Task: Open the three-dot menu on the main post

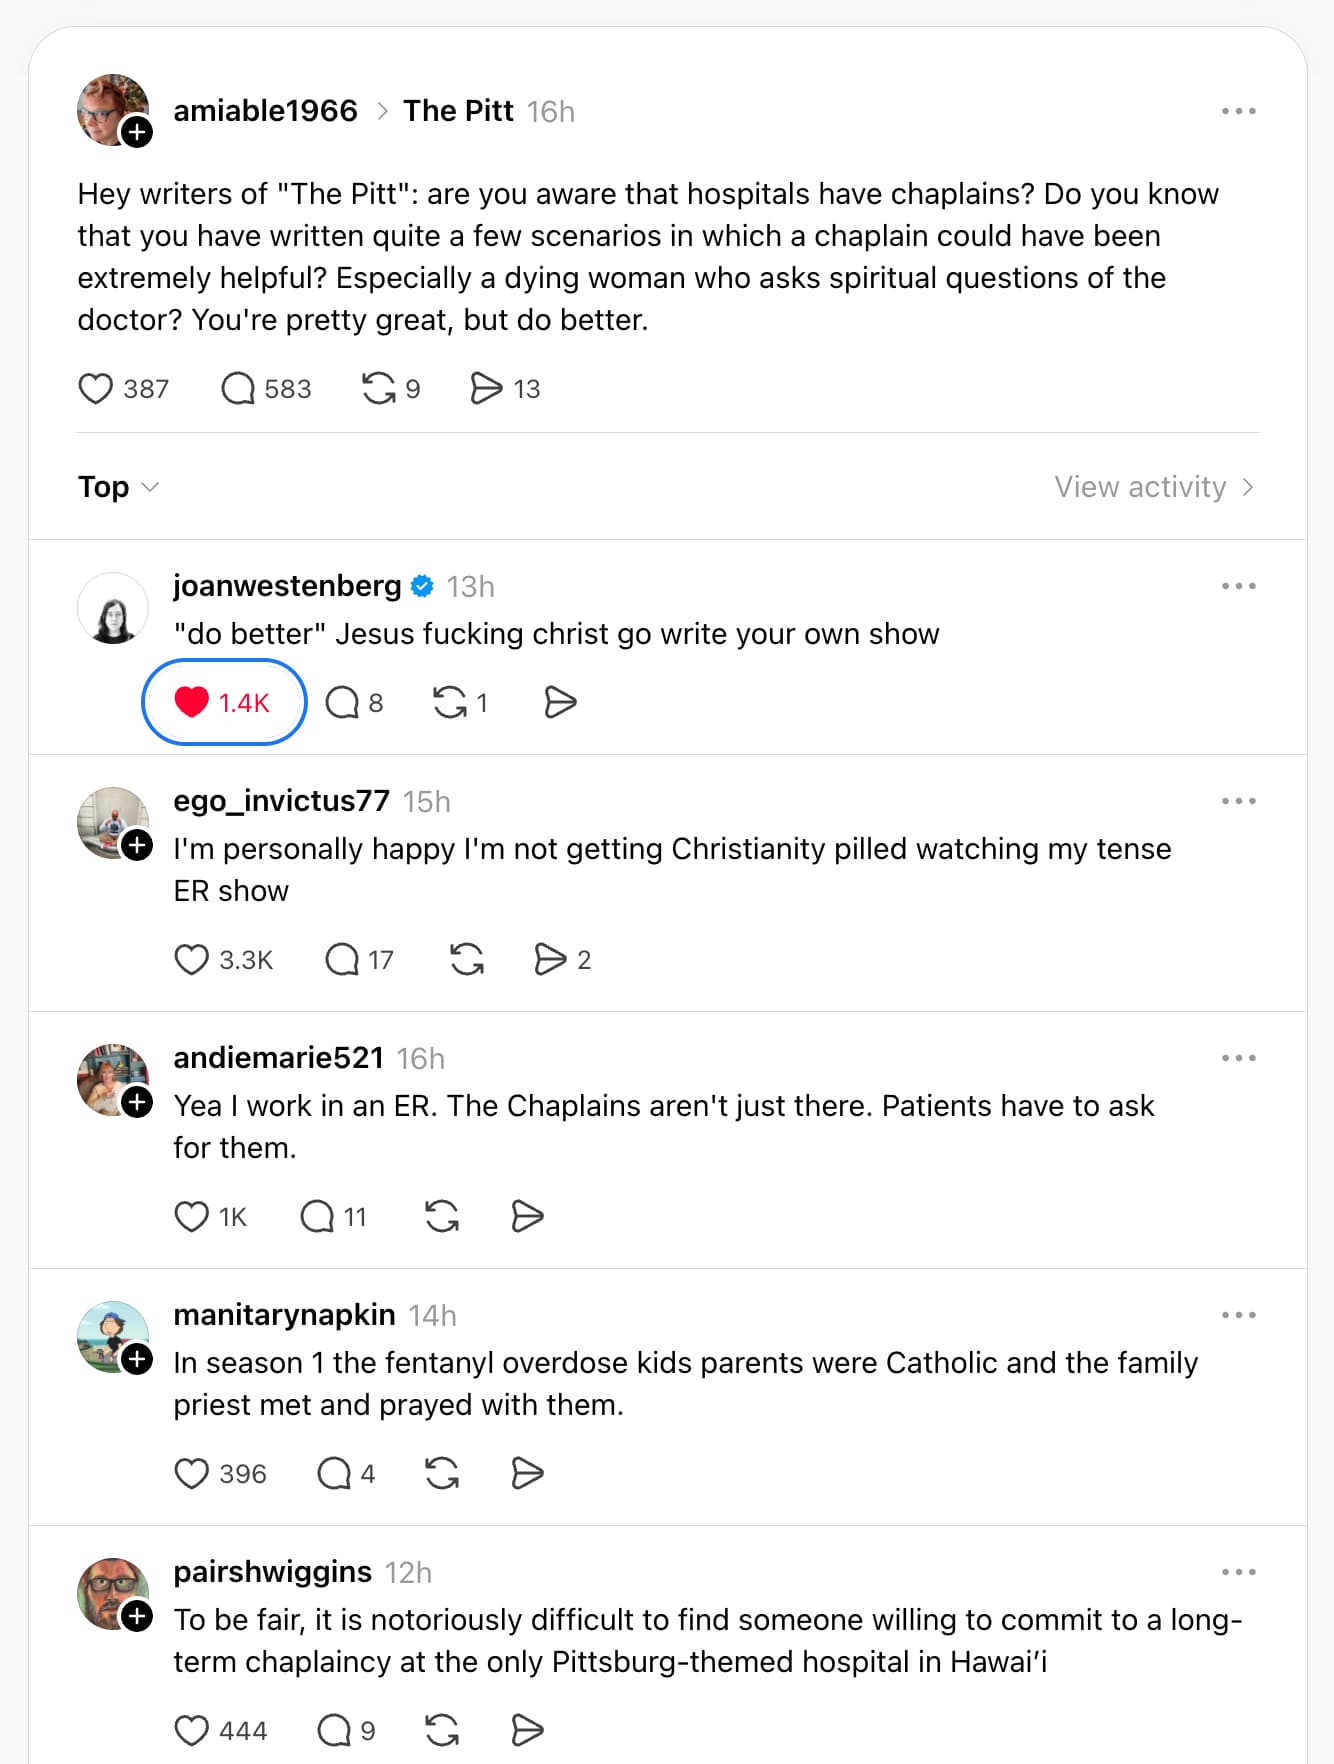Action: 1239,111
